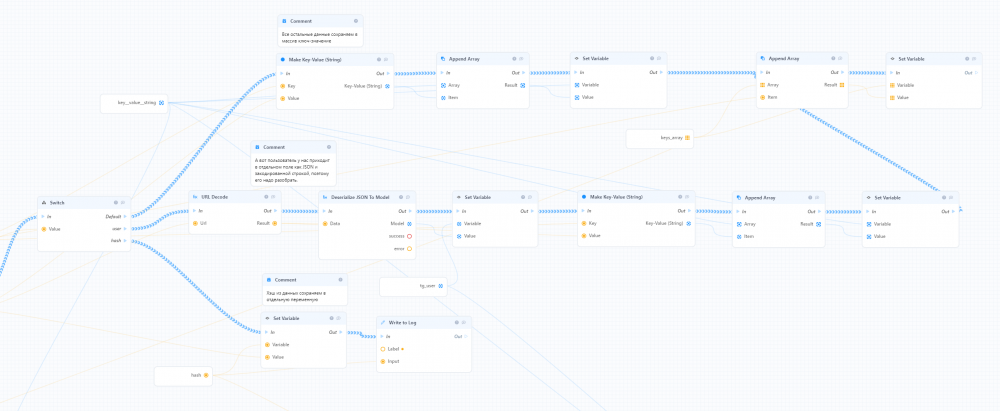The width and height of the screenshot is (1000, 411).
Task: Open settings of comment 'Все остальные данные'
Action: coord(356,21)
